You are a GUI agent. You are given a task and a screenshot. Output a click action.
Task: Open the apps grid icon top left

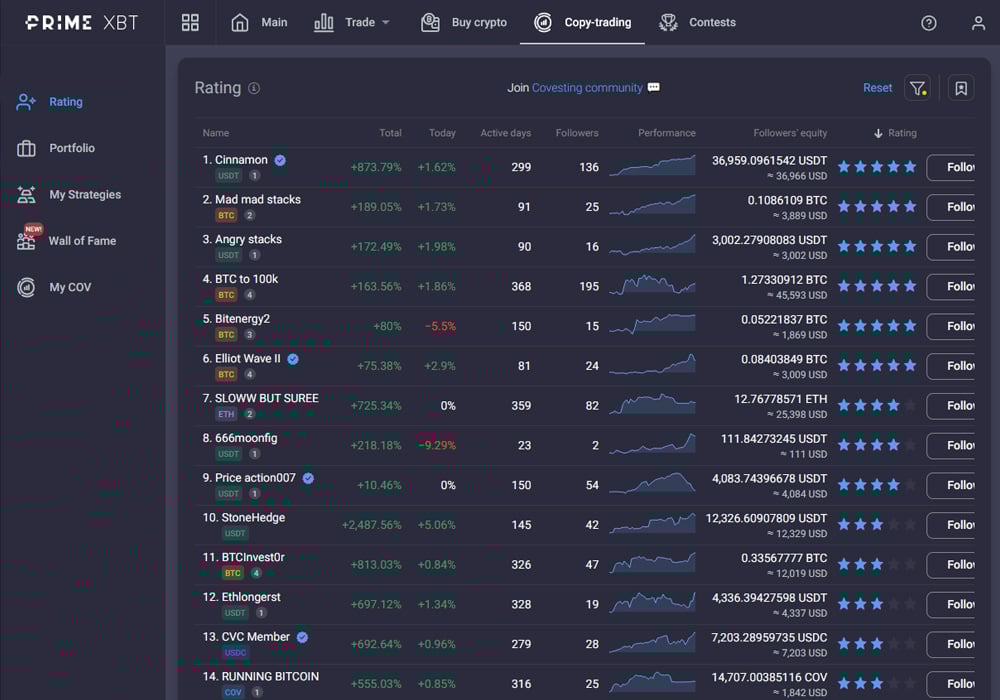(x=190, y=22)
